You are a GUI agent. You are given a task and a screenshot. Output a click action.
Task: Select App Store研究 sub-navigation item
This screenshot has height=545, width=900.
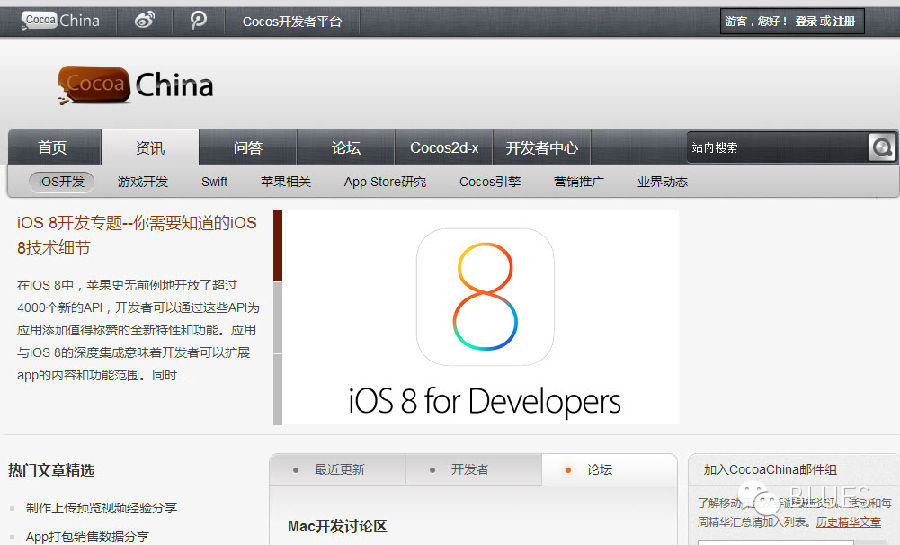point(385,181)
